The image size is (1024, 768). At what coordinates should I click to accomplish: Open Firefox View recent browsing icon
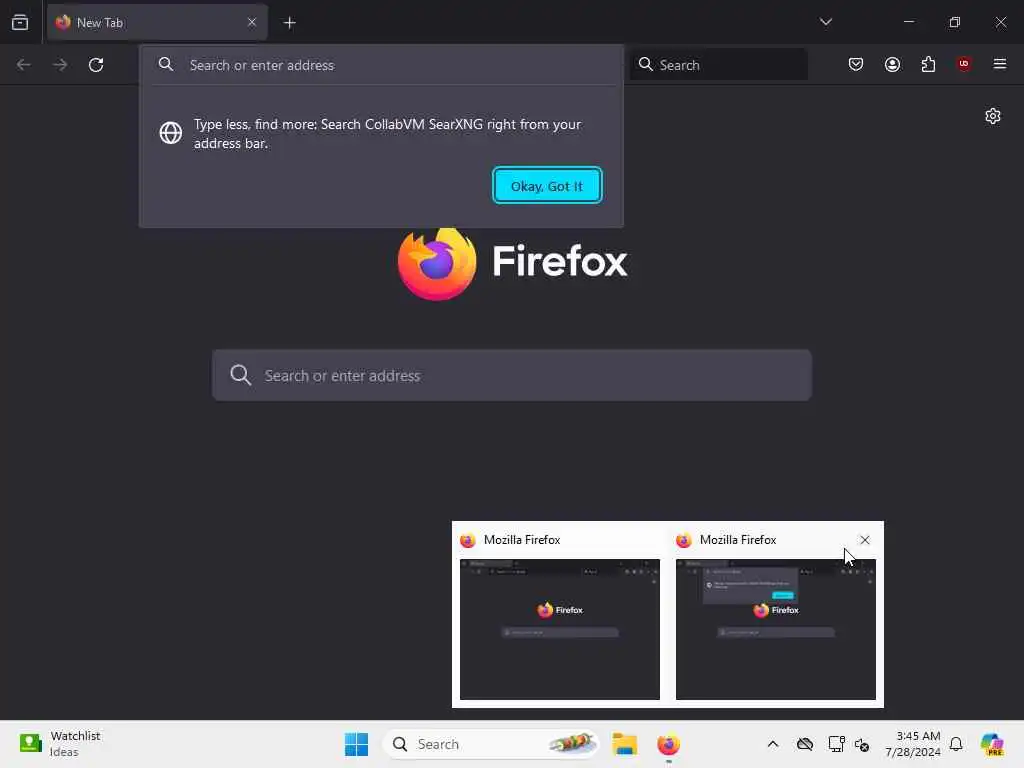coord(20,22)
